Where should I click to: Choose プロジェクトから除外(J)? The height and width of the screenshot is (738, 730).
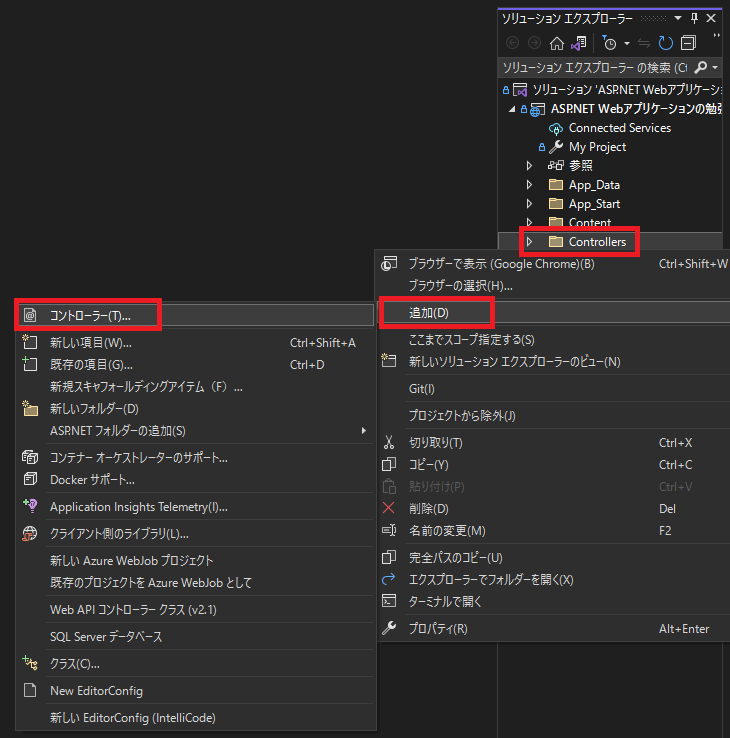553,416
